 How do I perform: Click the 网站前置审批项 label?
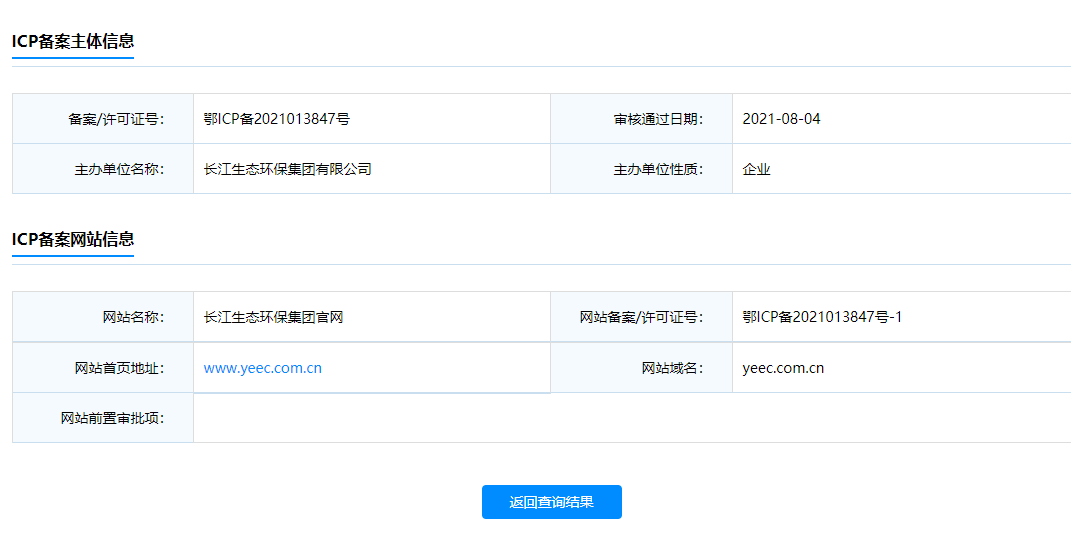[113, 418]
